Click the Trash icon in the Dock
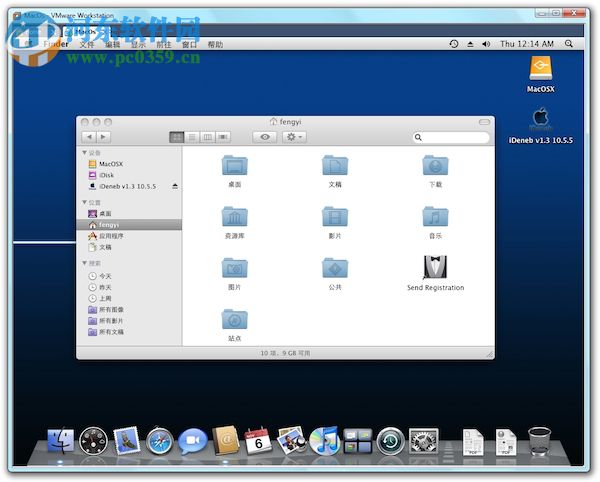 coord(540,441)
